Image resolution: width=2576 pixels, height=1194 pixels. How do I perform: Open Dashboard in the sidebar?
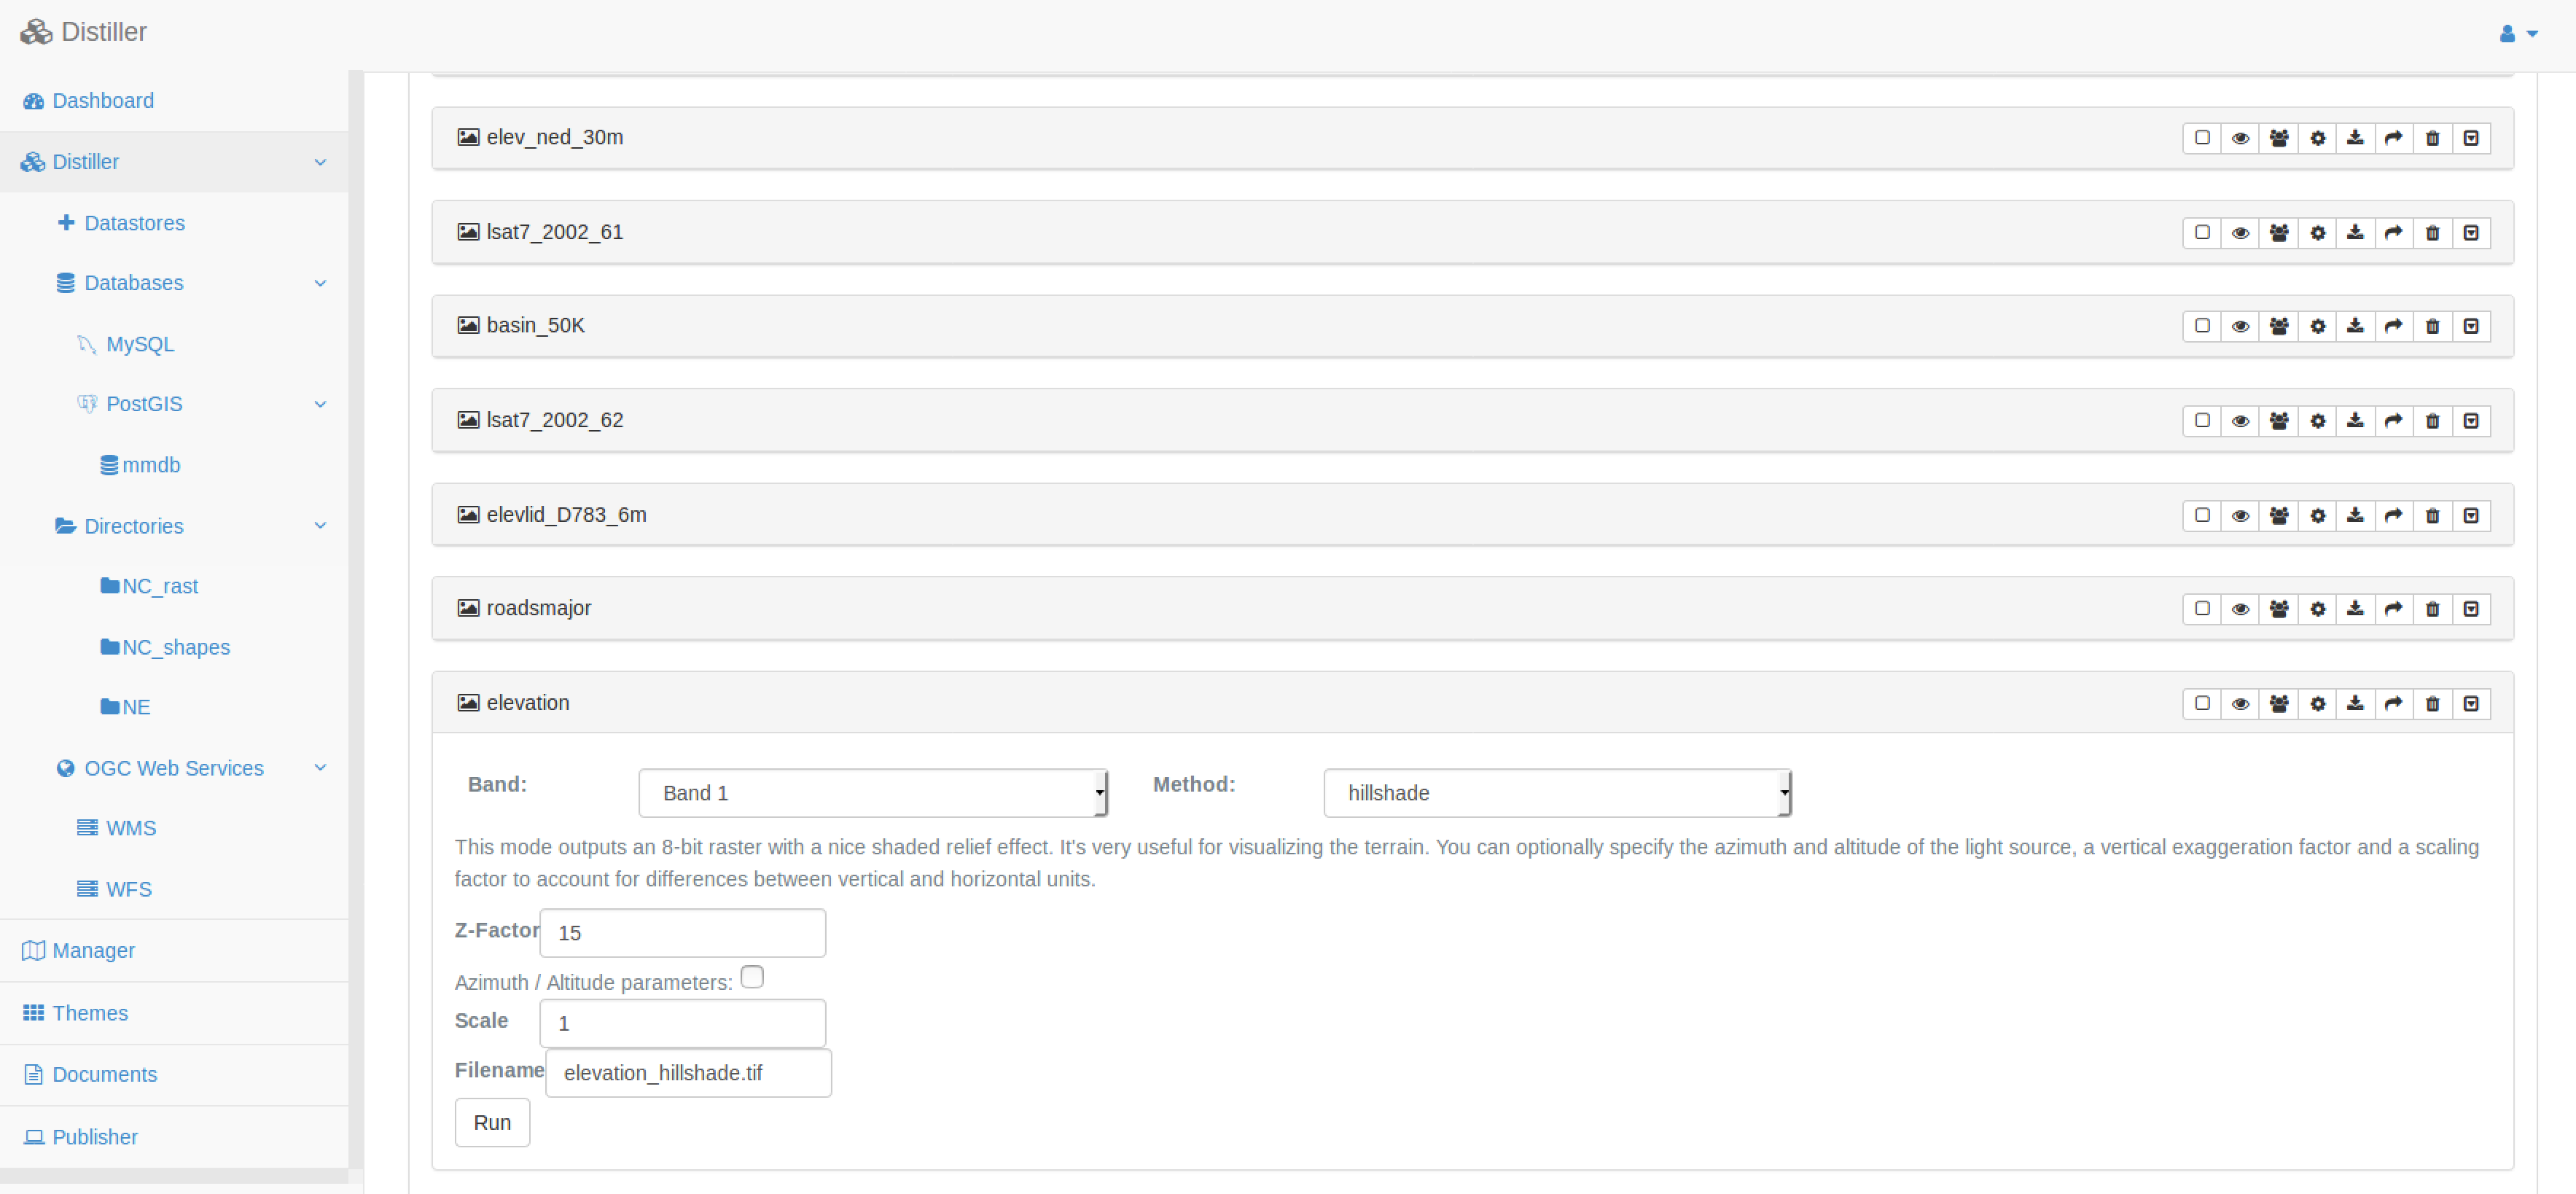[x=102, y=101]
